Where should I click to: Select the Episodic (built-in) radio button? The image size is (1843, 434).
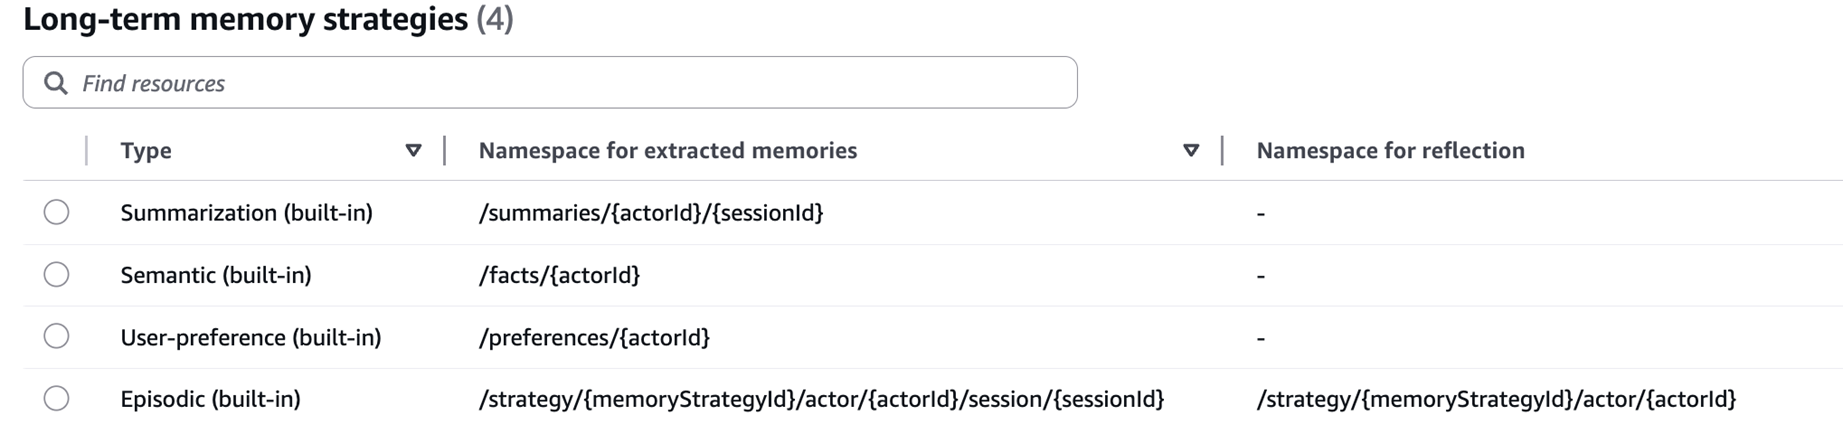point(57,398)
